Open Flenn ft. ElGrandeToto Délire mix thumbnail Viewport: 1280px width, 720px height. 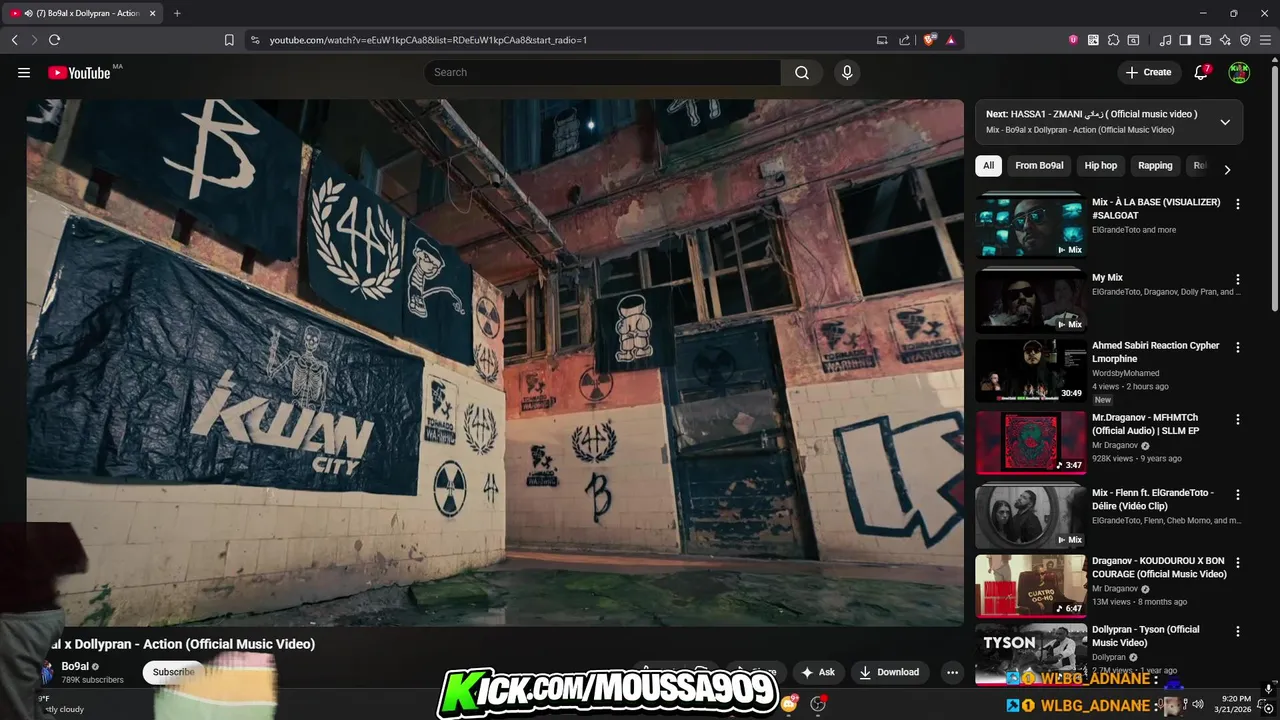(1030, 516)
